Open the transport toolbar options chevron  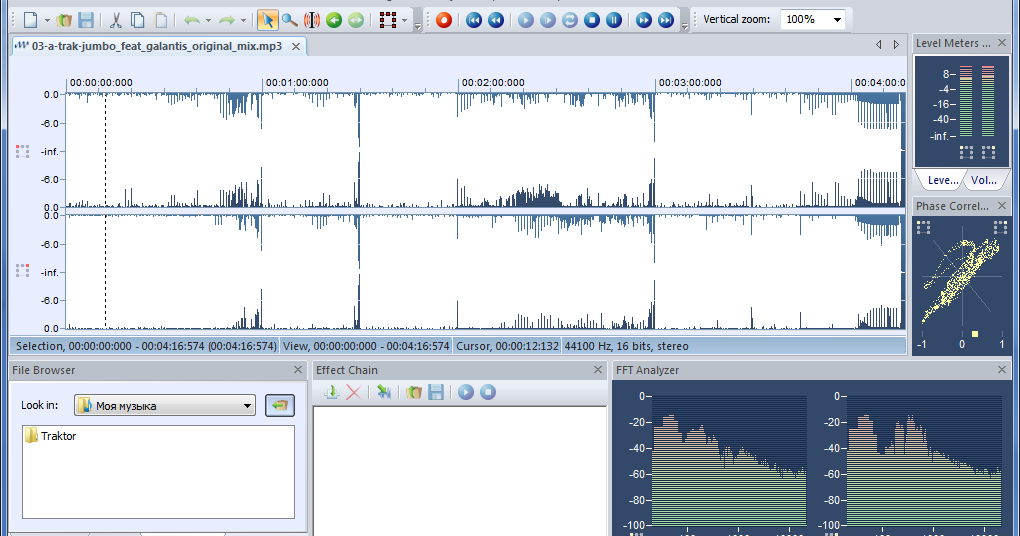[x=685, y=27]
